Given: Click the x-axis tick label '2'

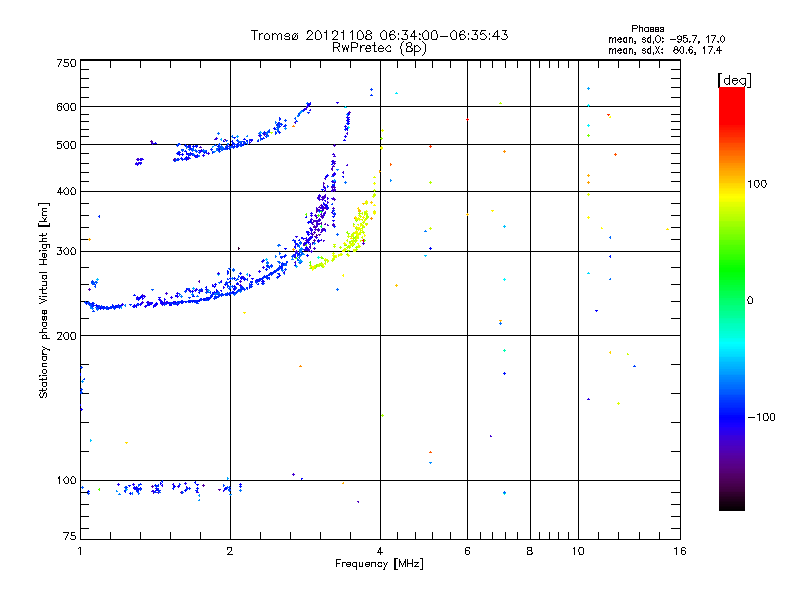Looking at the screenshot, I should [x=230, y=551].
